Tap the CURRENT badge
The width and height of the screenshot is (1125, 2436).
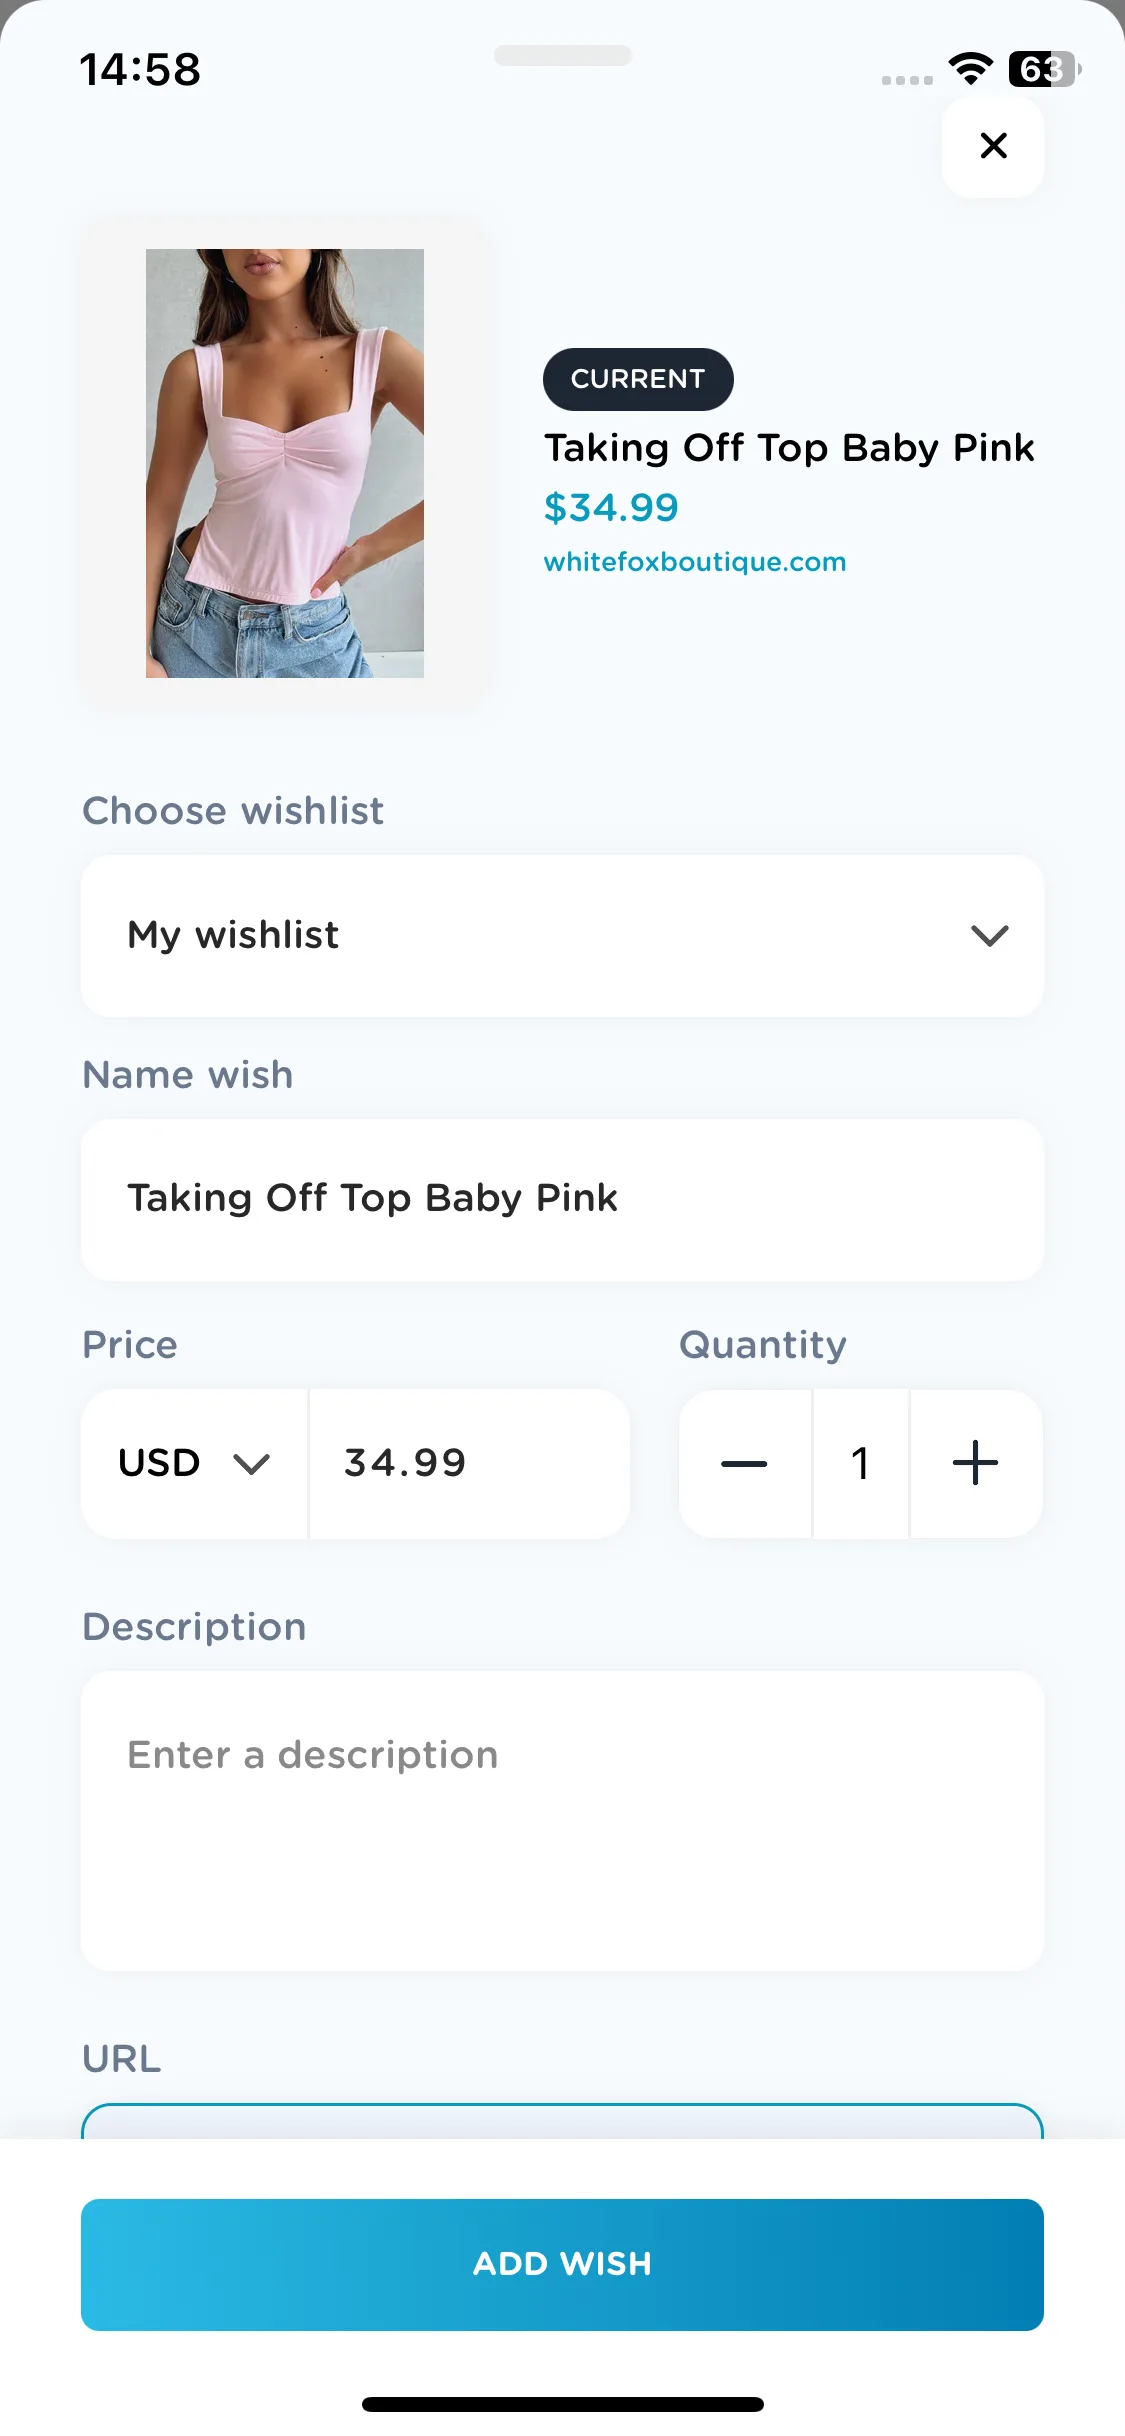coord(638,379)
